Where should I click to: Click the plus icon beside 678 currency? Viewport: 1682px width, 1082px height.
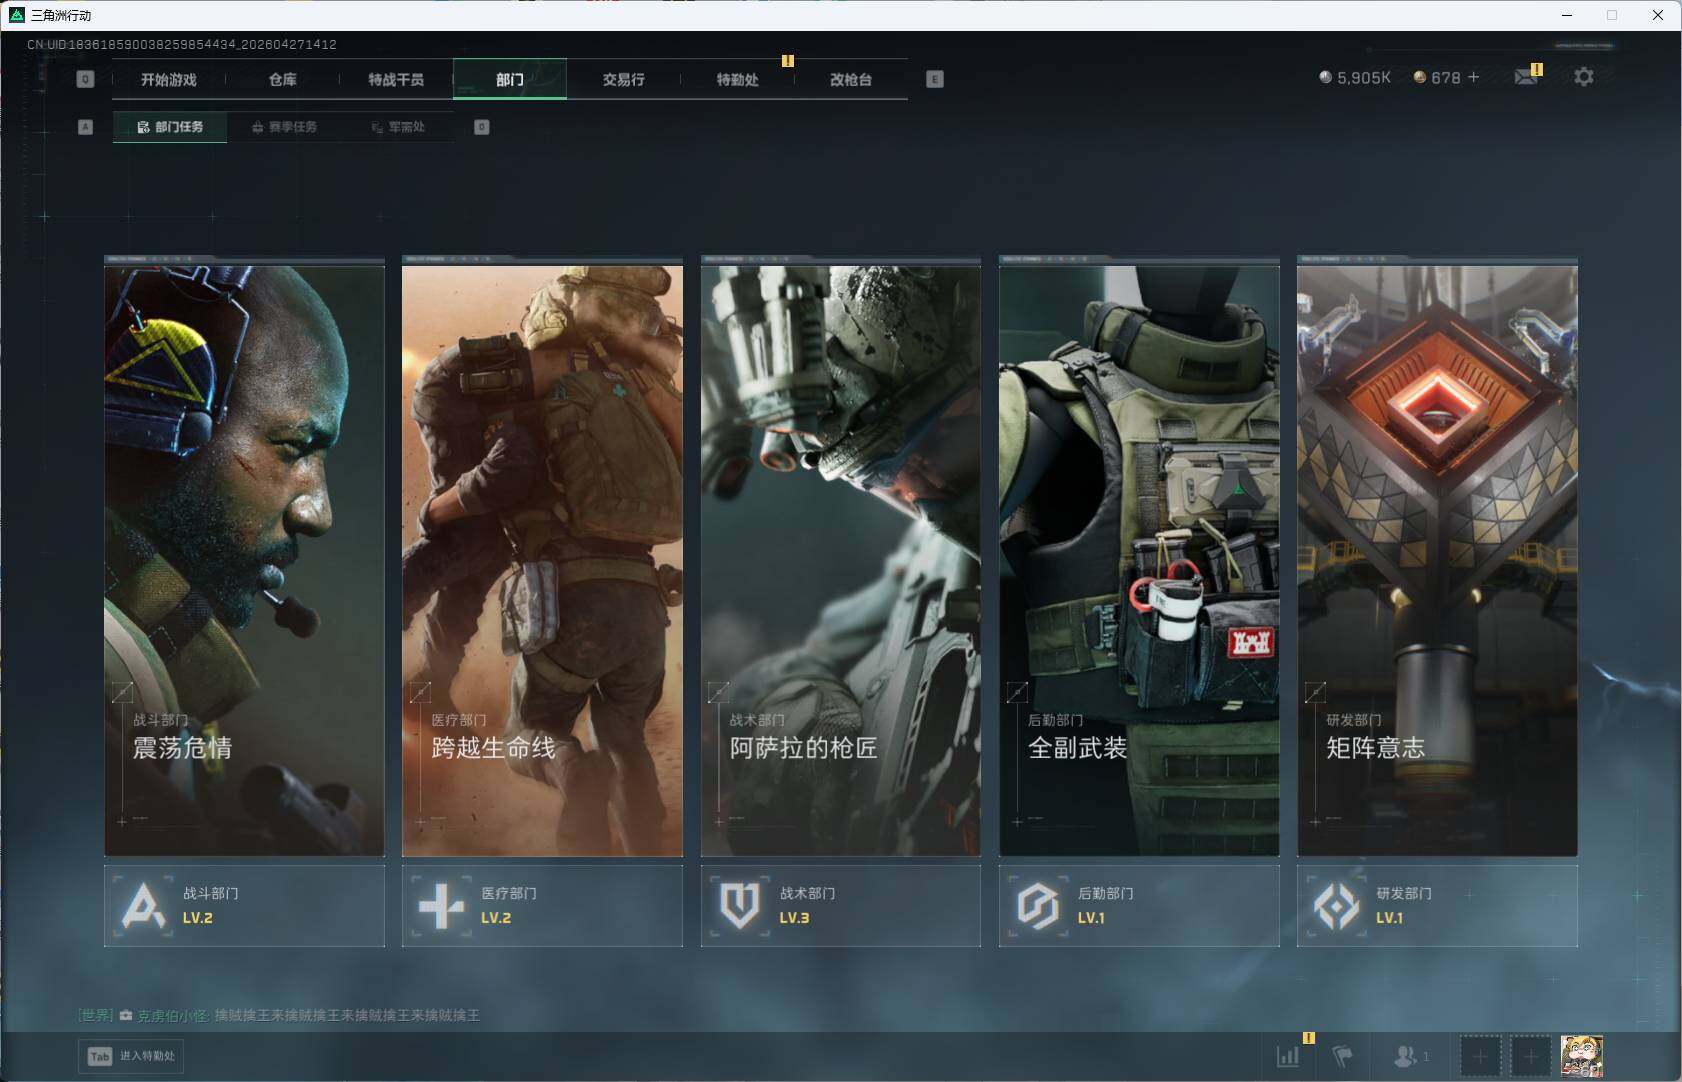[x=1473, y=77]
